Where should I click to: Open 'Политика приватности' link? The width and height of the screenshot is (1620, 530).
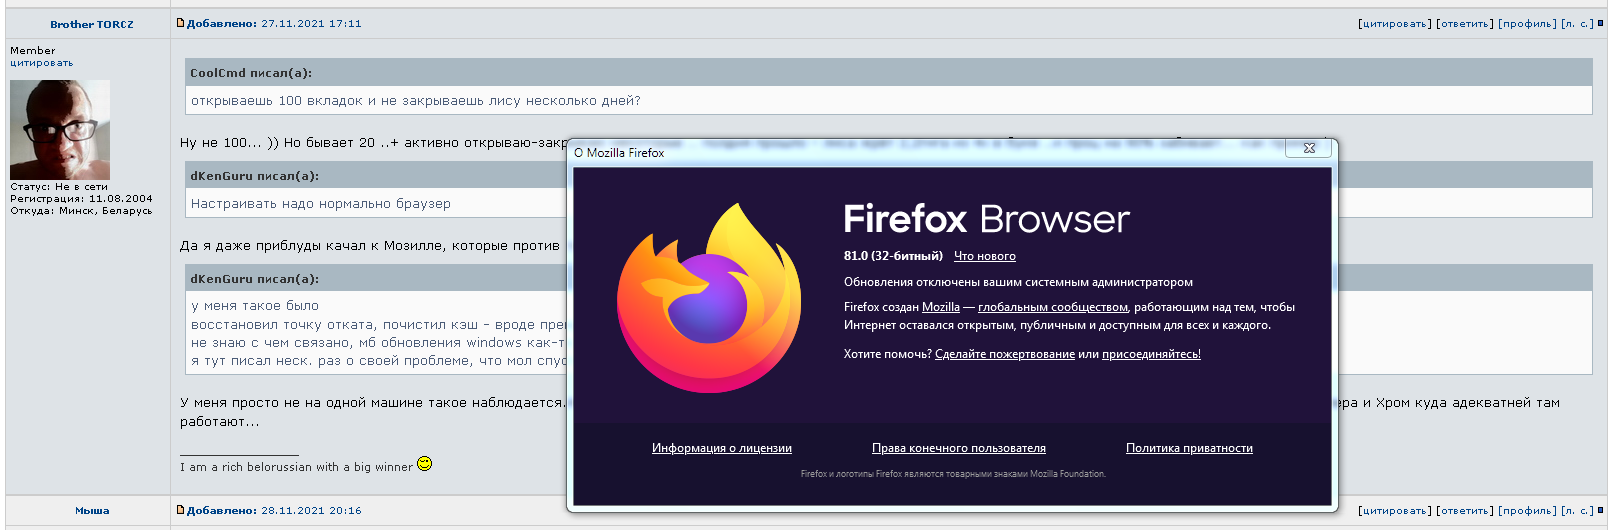pos(1189,448)
